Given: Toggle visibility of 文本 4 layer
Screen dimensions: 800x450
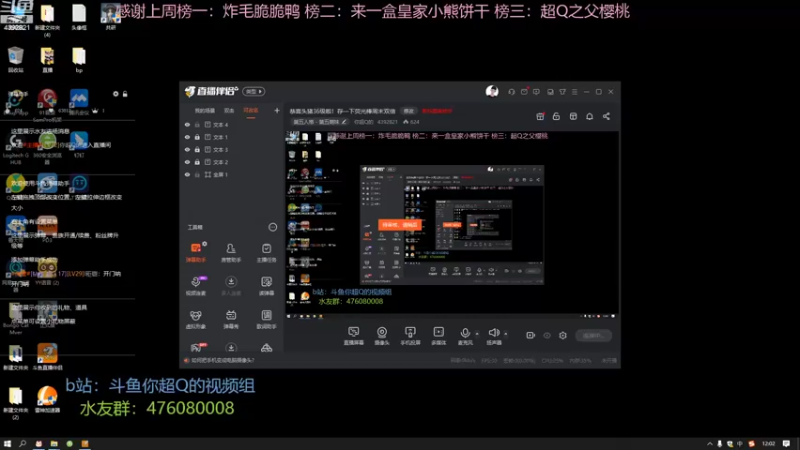Looking at the screenshot, I should (187, 124).
